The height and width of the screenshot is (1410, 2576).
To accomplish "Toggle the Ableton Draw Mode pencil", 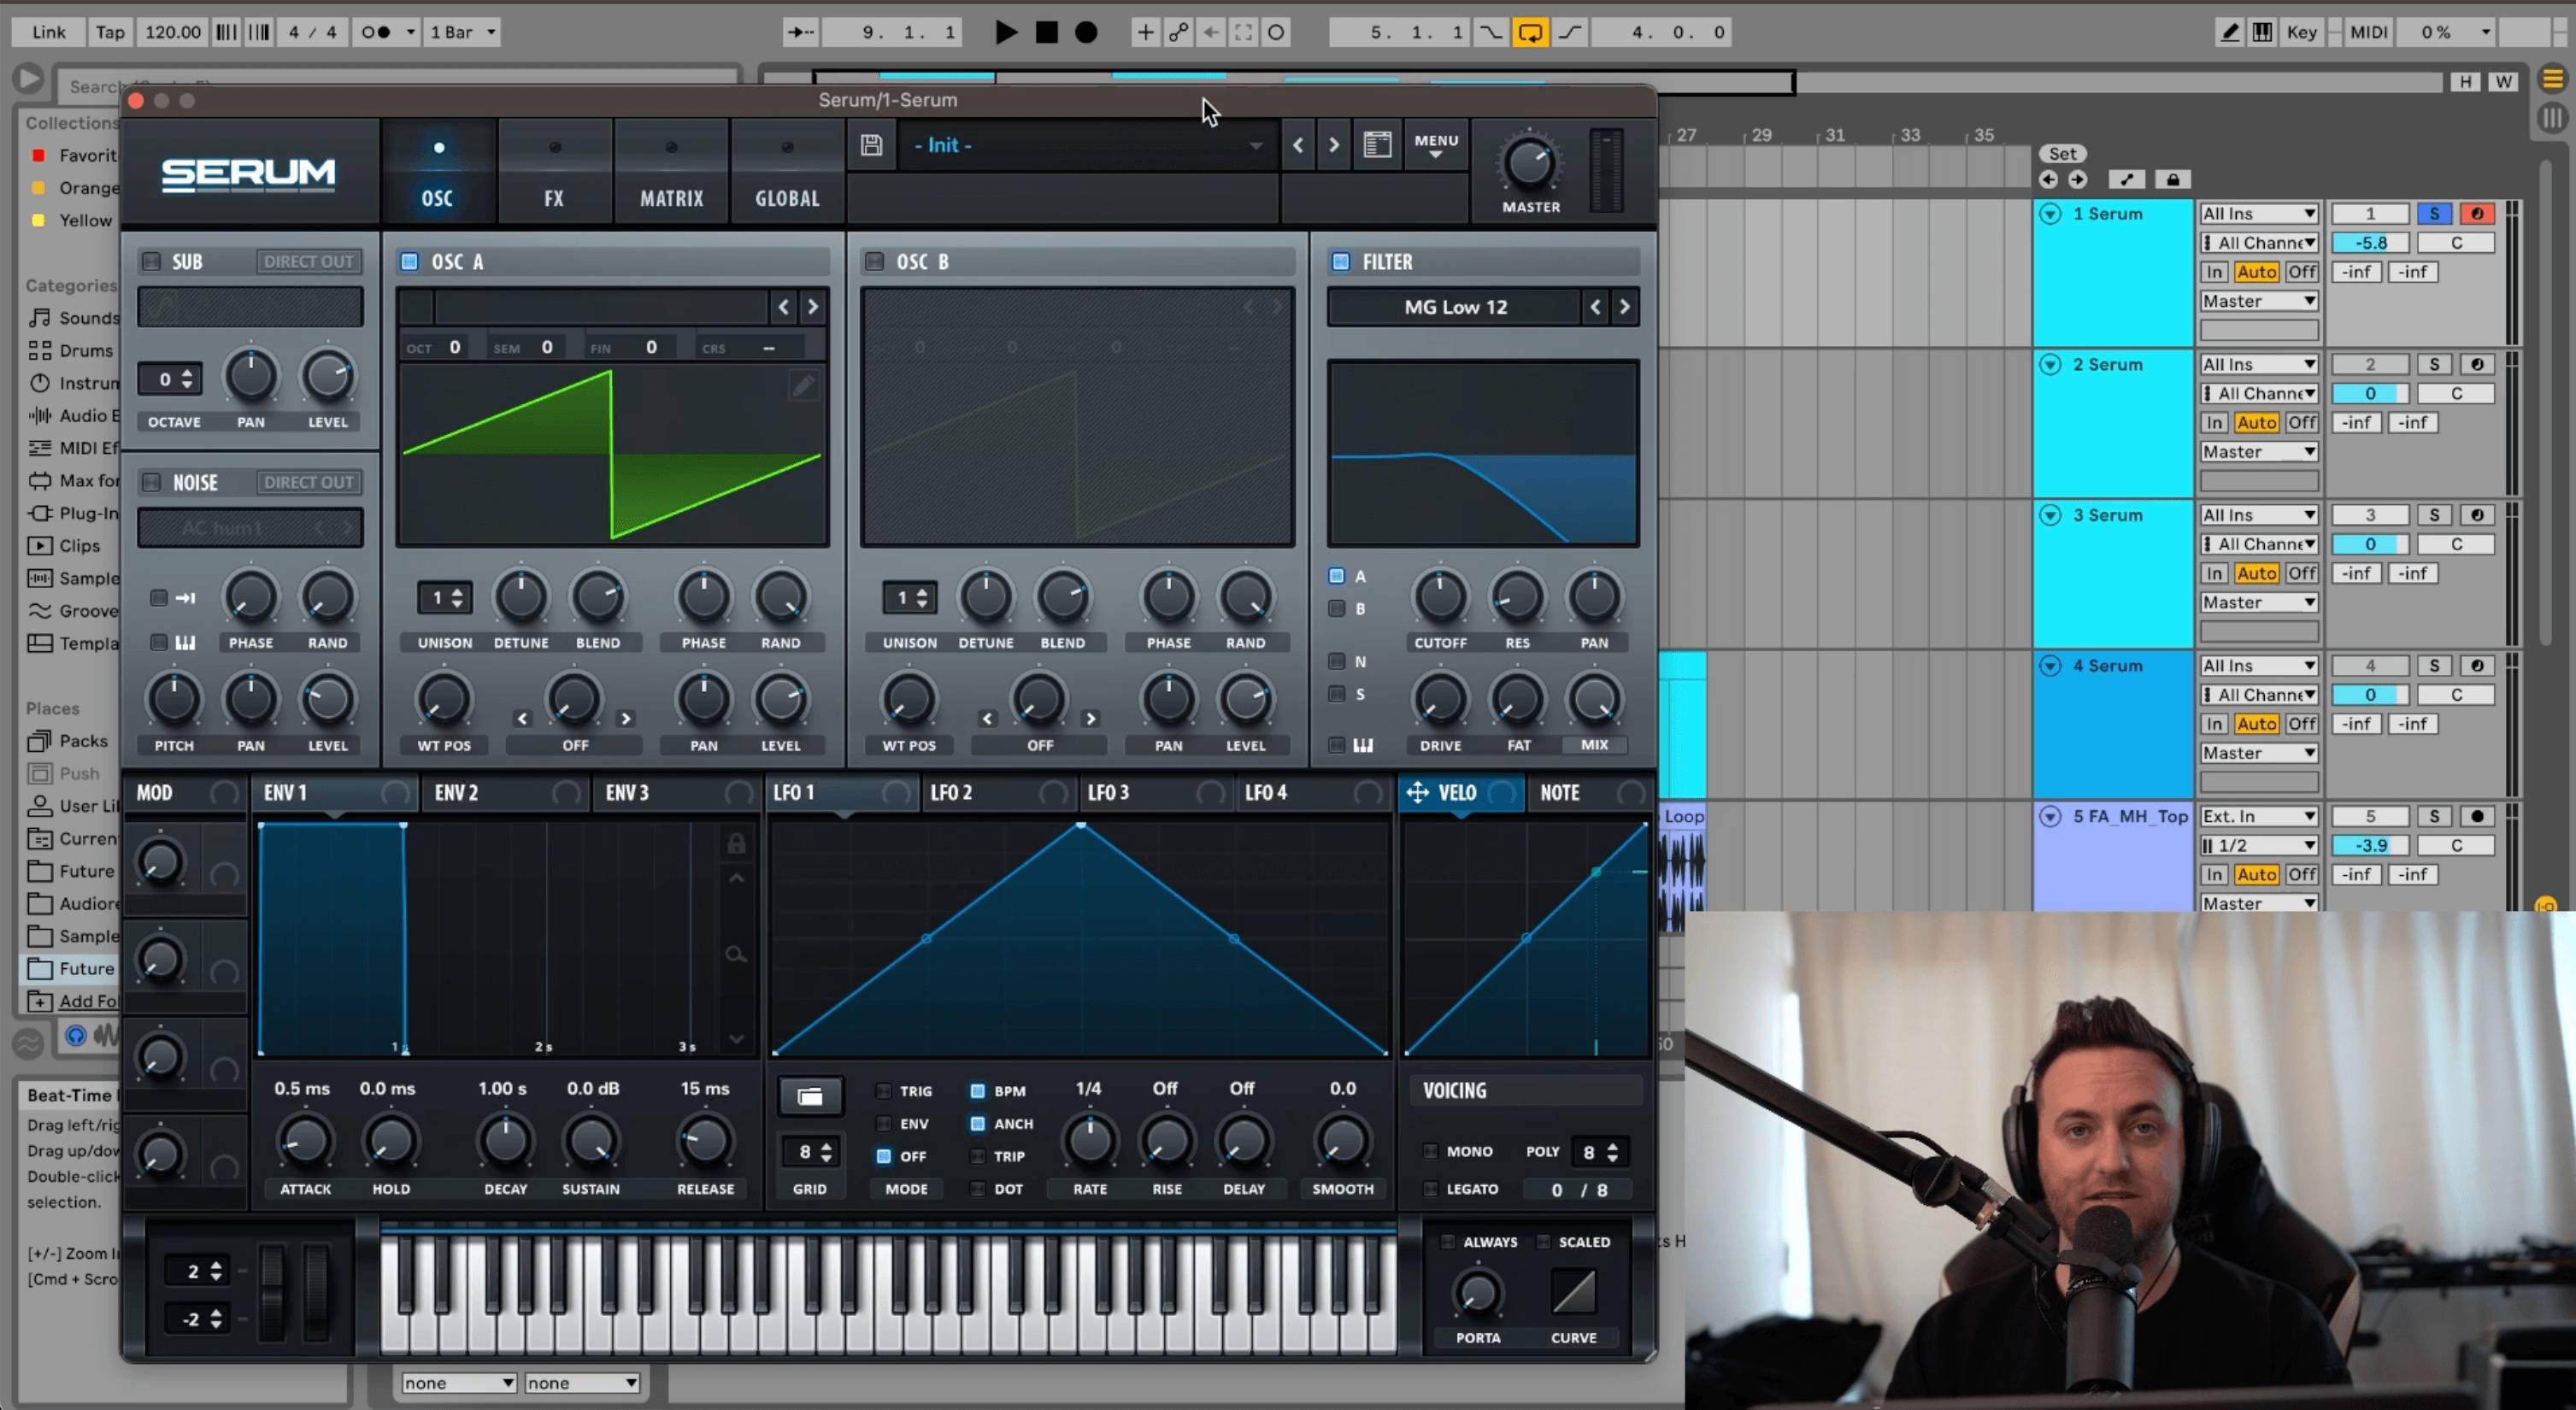I will coord(2229,32).
